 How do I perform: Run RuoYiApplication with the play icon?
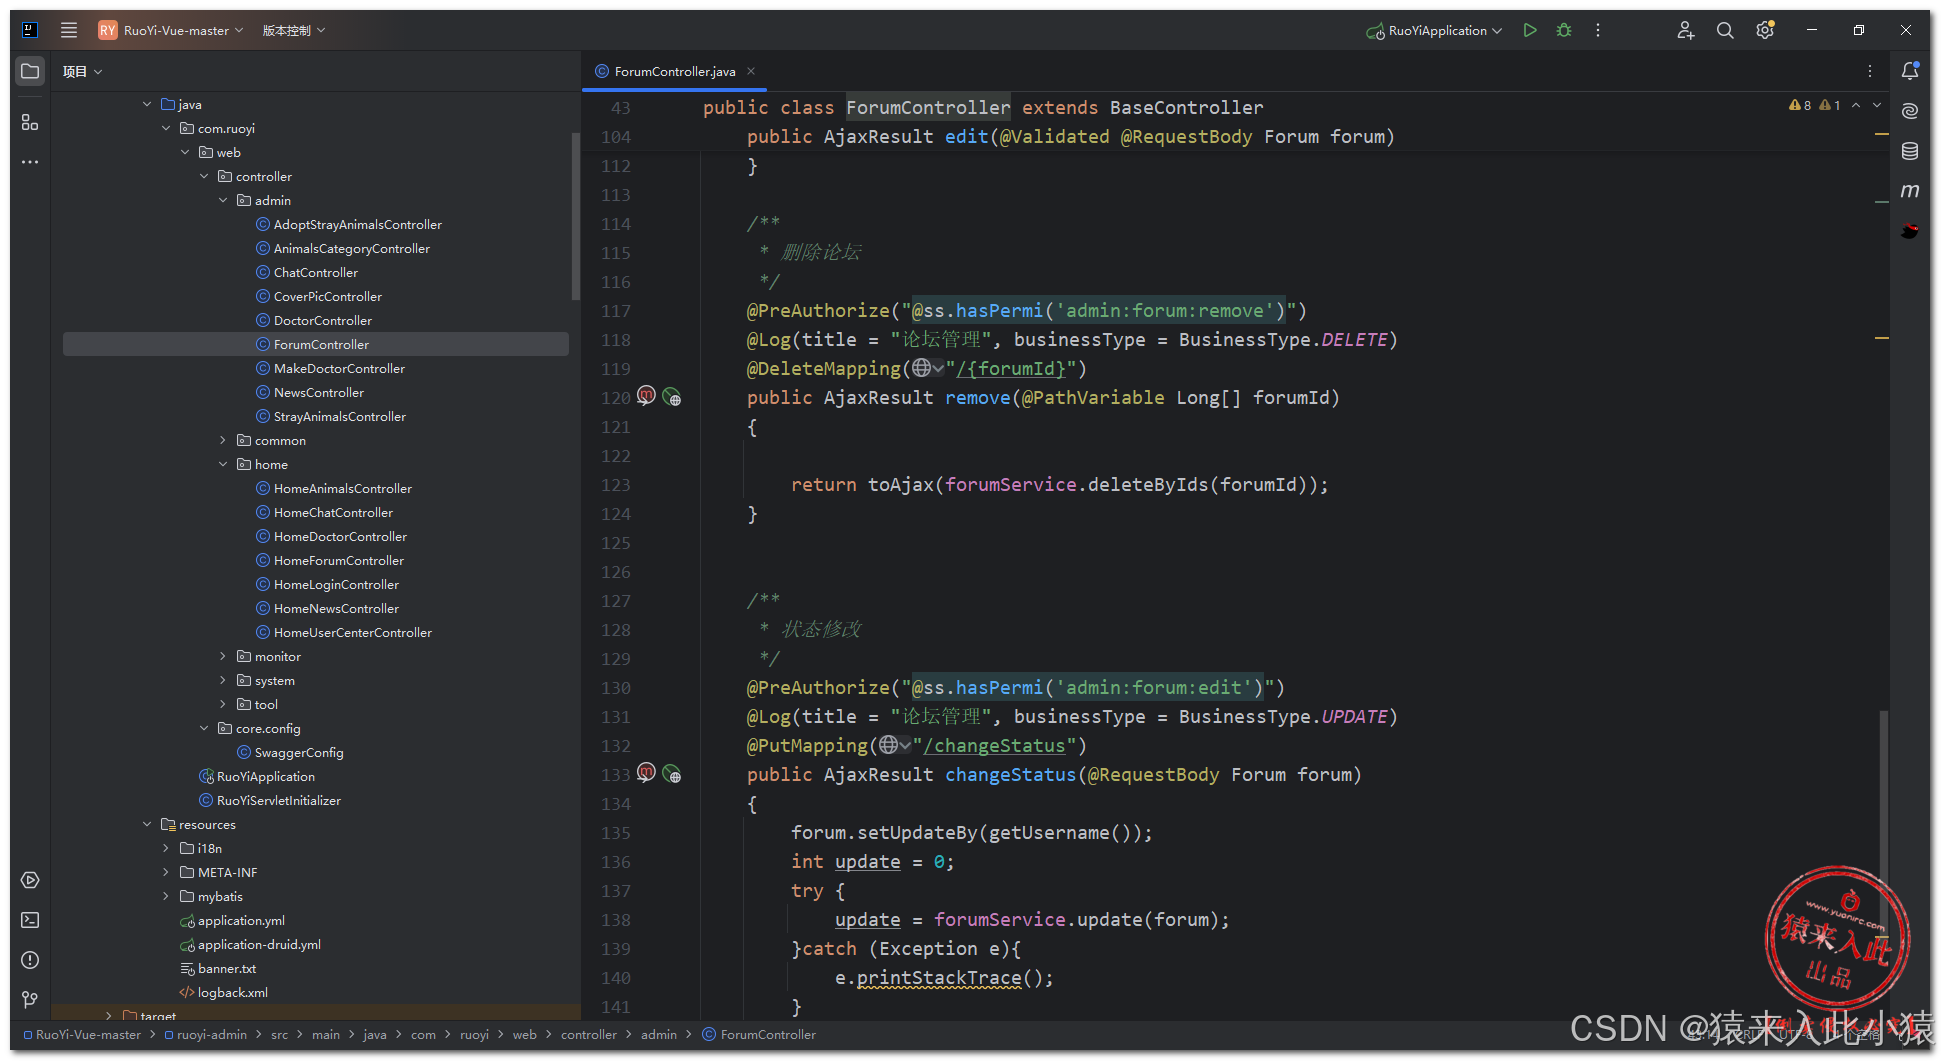point(1530,30)
